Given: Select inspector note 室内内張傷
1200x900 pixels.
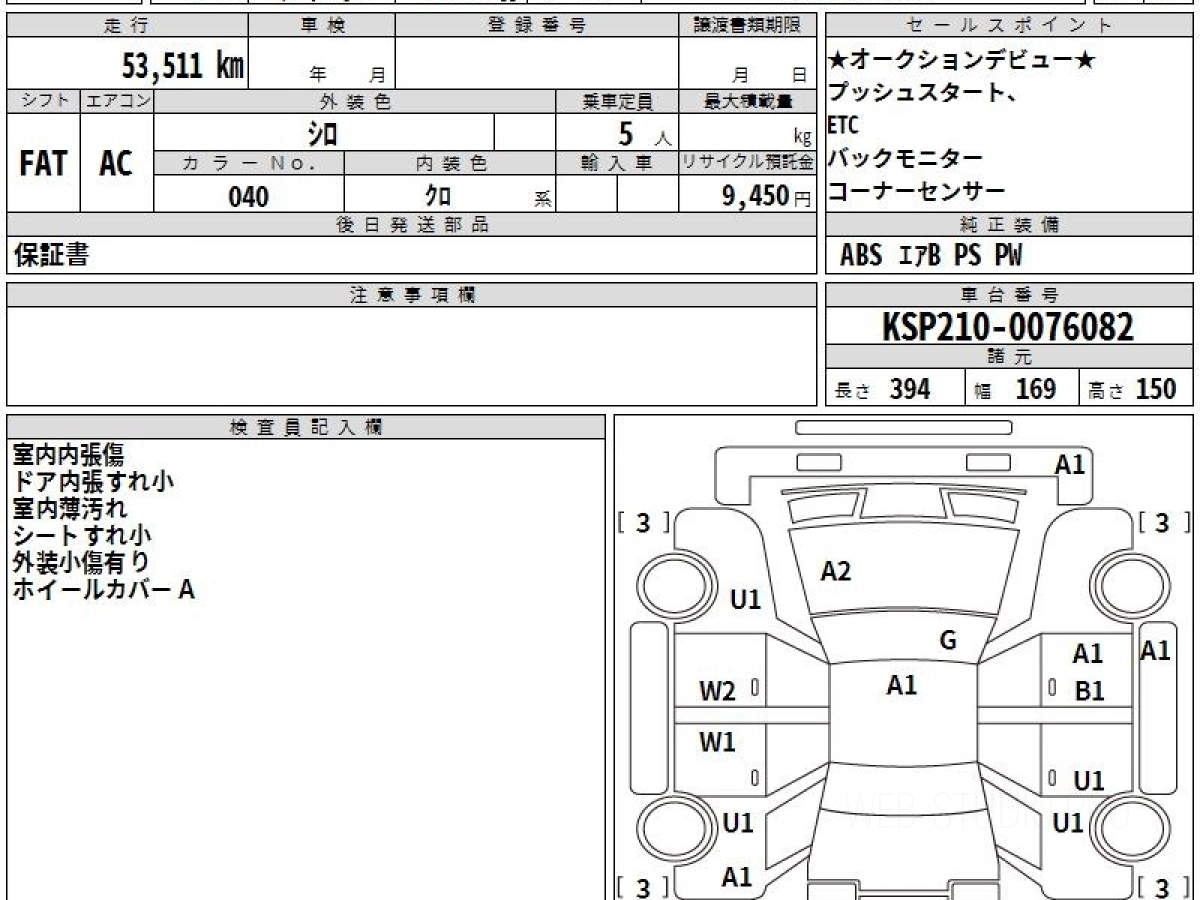Looking at the screenshot, I should coord(68,455).
